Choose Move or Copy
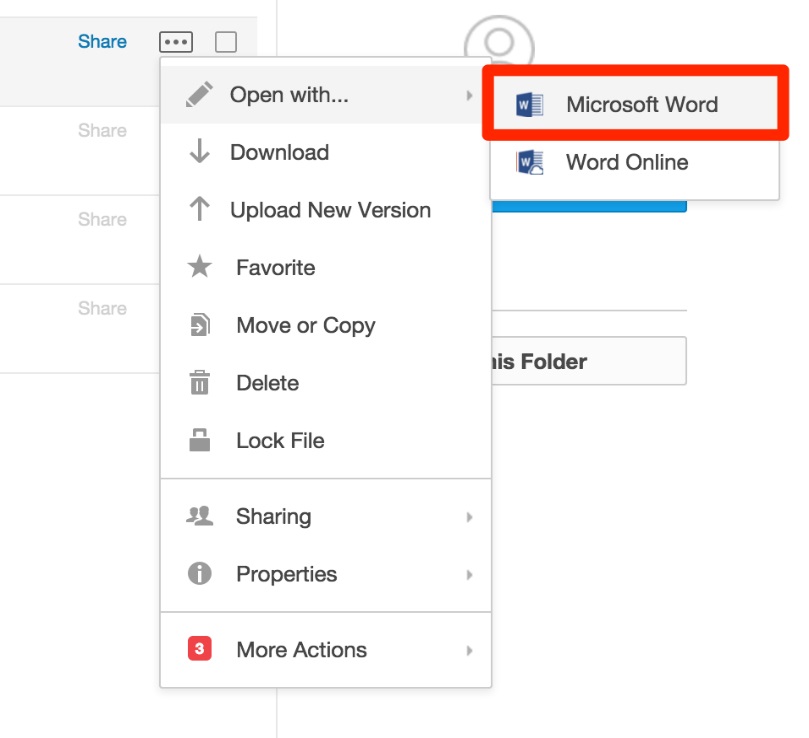 tap(326, 325)
